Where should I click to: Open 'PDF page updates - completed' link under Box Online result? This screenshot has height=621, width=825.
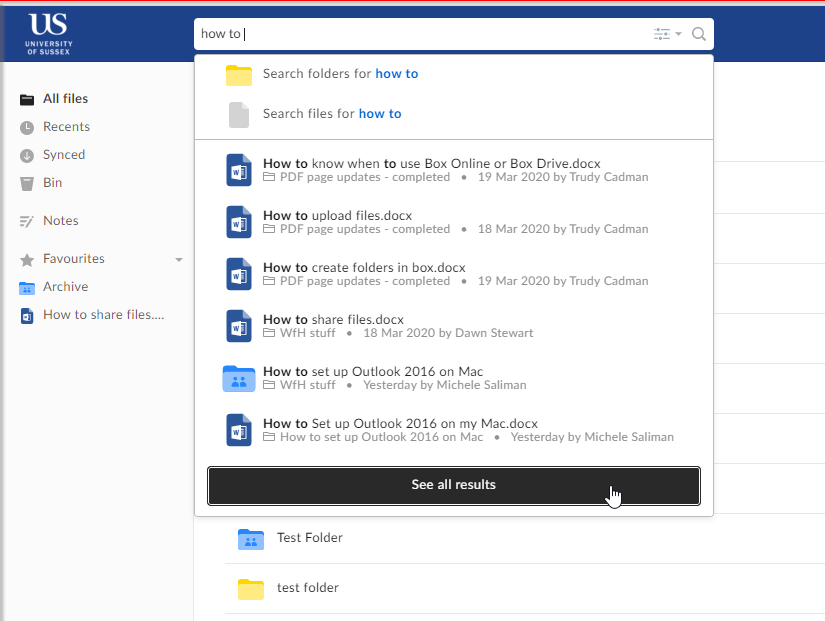click(365, 177)
